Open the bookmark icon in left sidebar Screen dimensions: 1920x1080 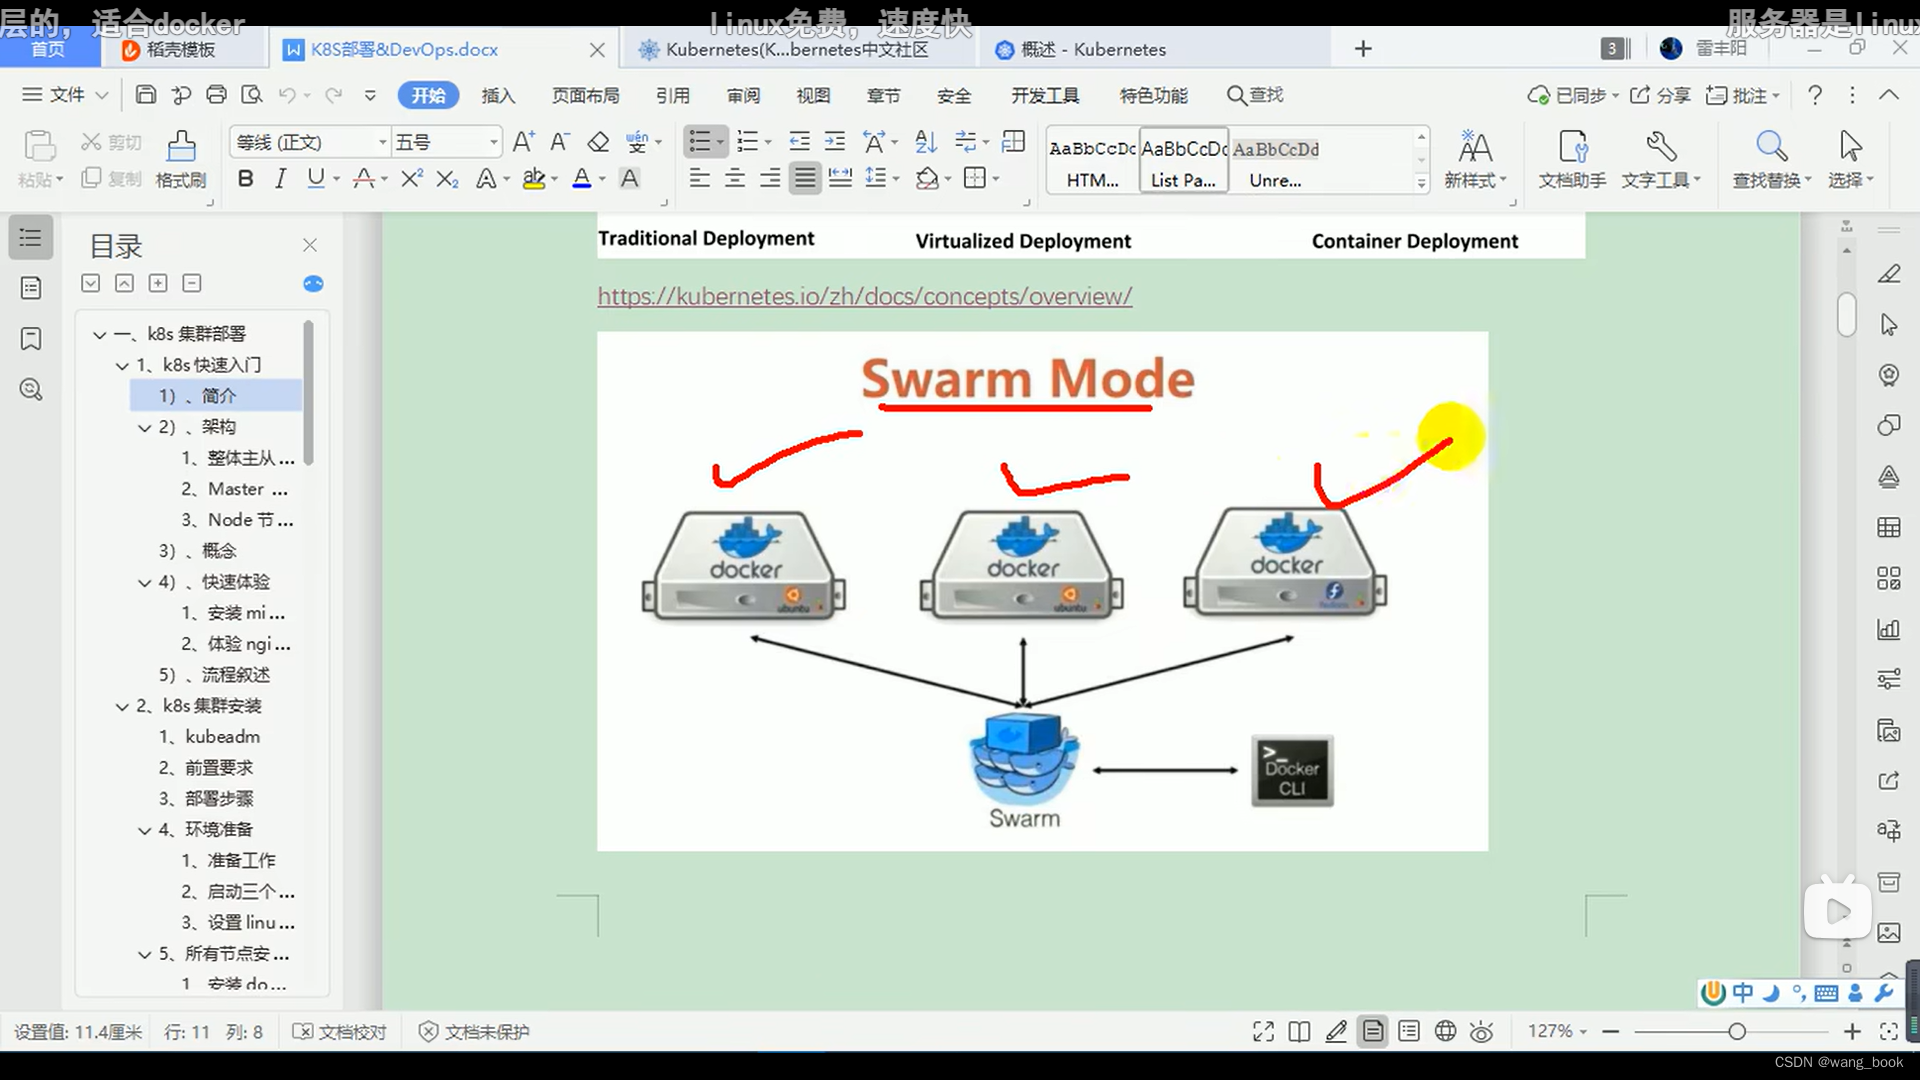point(31,339)
